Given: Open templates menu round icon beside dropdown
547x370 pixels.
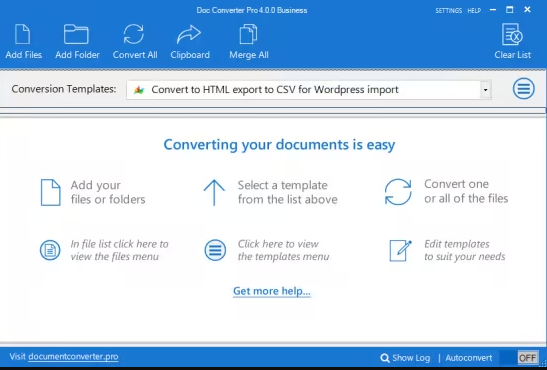Looking at the screenshot, I should coord(524,89).
